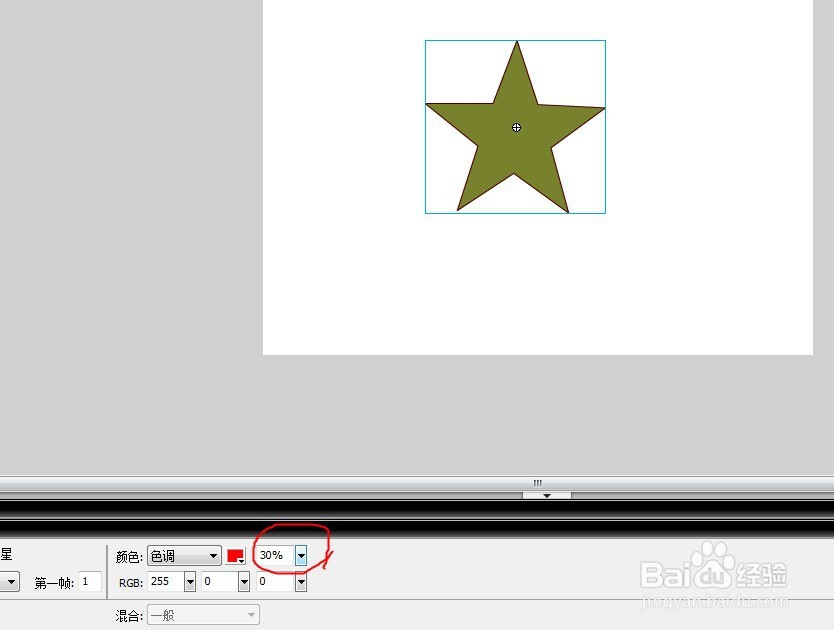Click the red tint color swatch
Screen dimensions: 834x630
[236, 556]
